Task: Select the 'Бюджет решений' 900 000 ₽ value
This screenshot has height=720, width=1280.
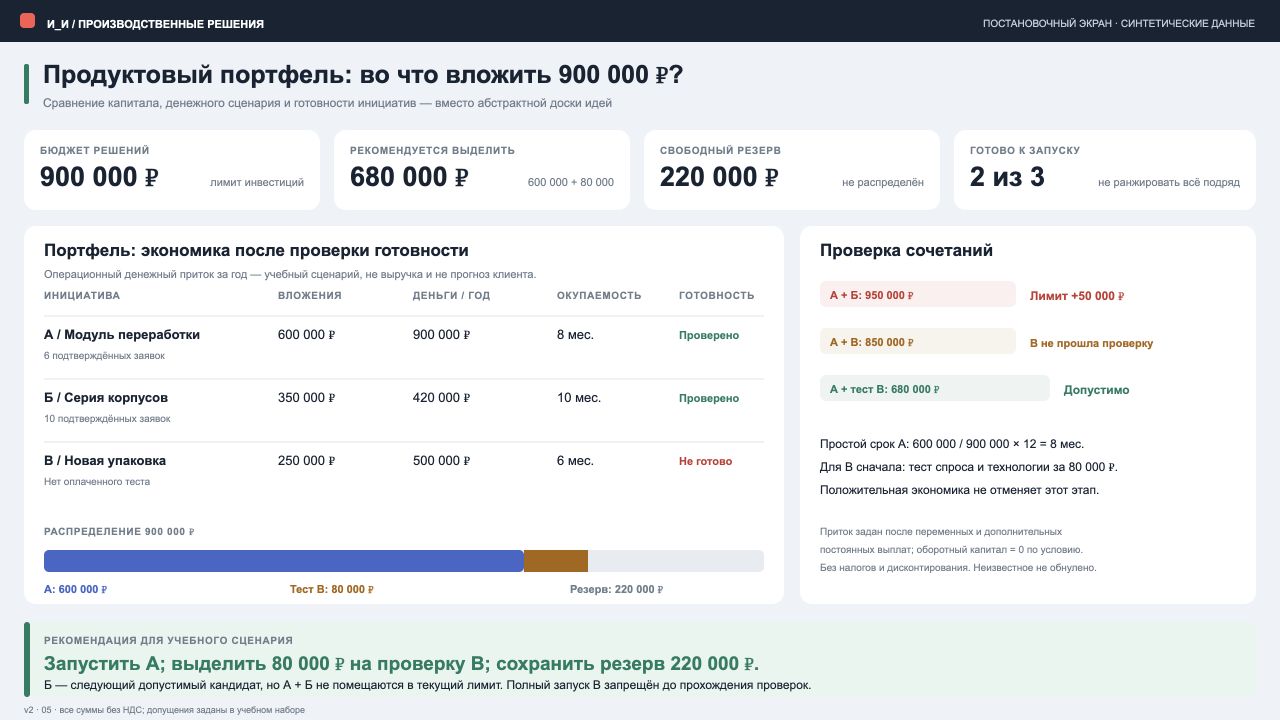Action: pyautogui.click(x=100, y=177)
